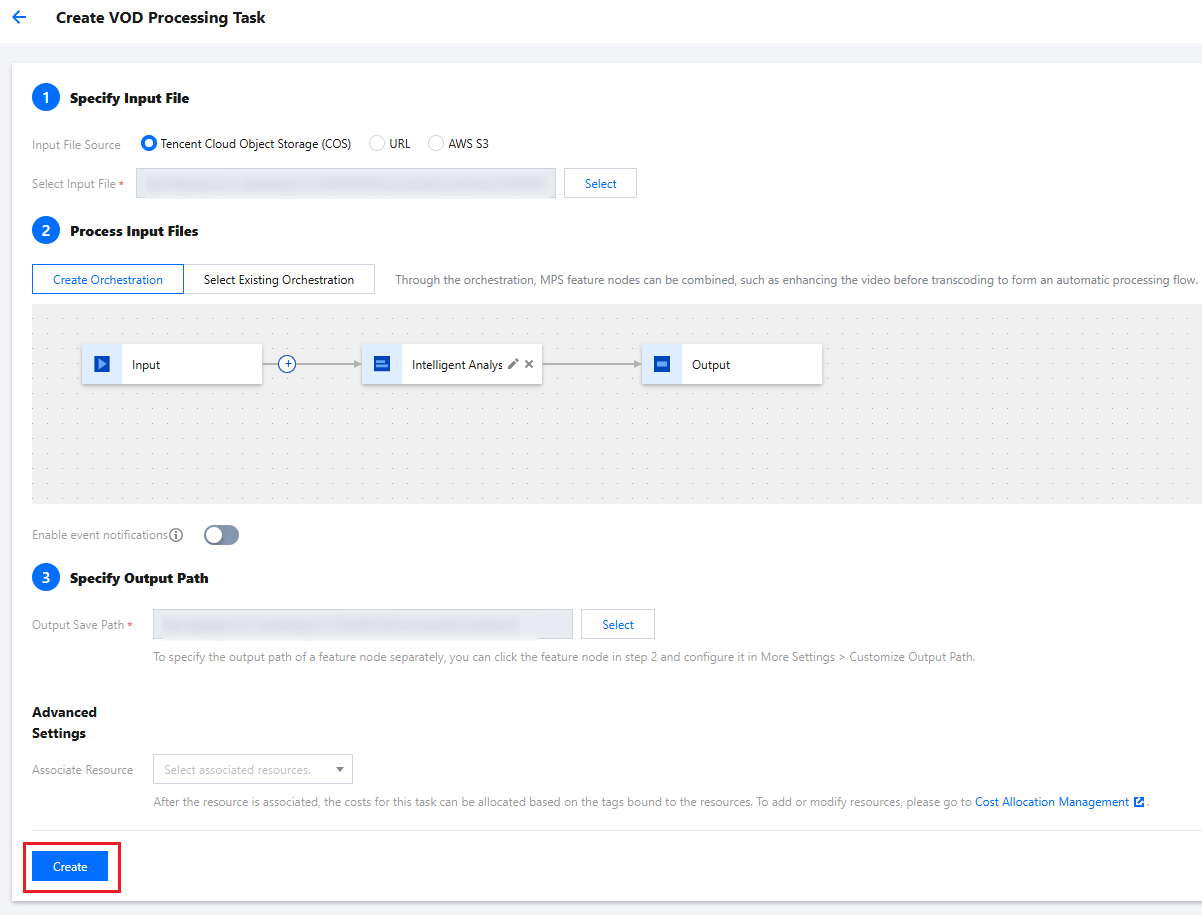
Task: Click the Output Save Path field
Action: (362, 625)
